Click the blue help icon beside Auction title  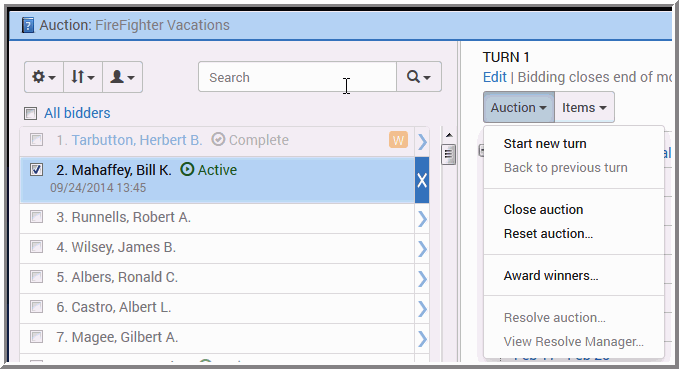coord(28,25)
